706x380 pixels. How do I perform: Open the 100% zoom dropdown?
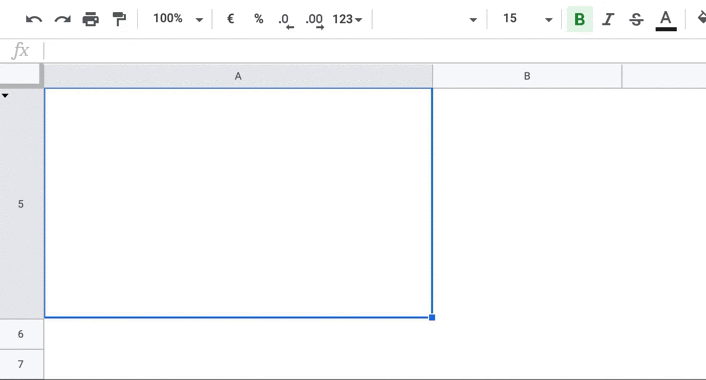click(178, 19)
